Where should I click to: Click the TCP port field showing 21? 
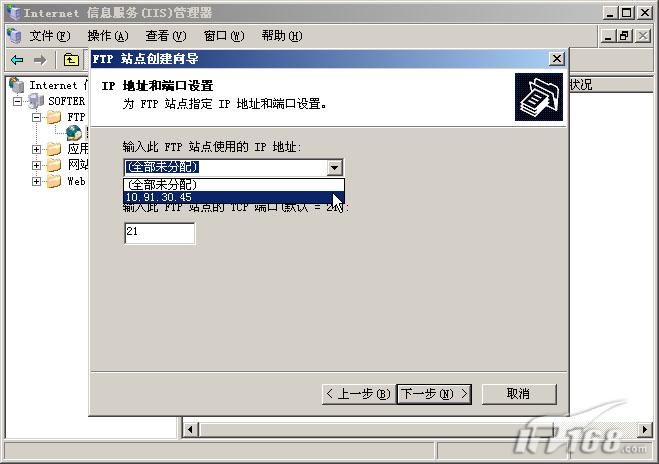pyautogui.click(x=160, y=233)
